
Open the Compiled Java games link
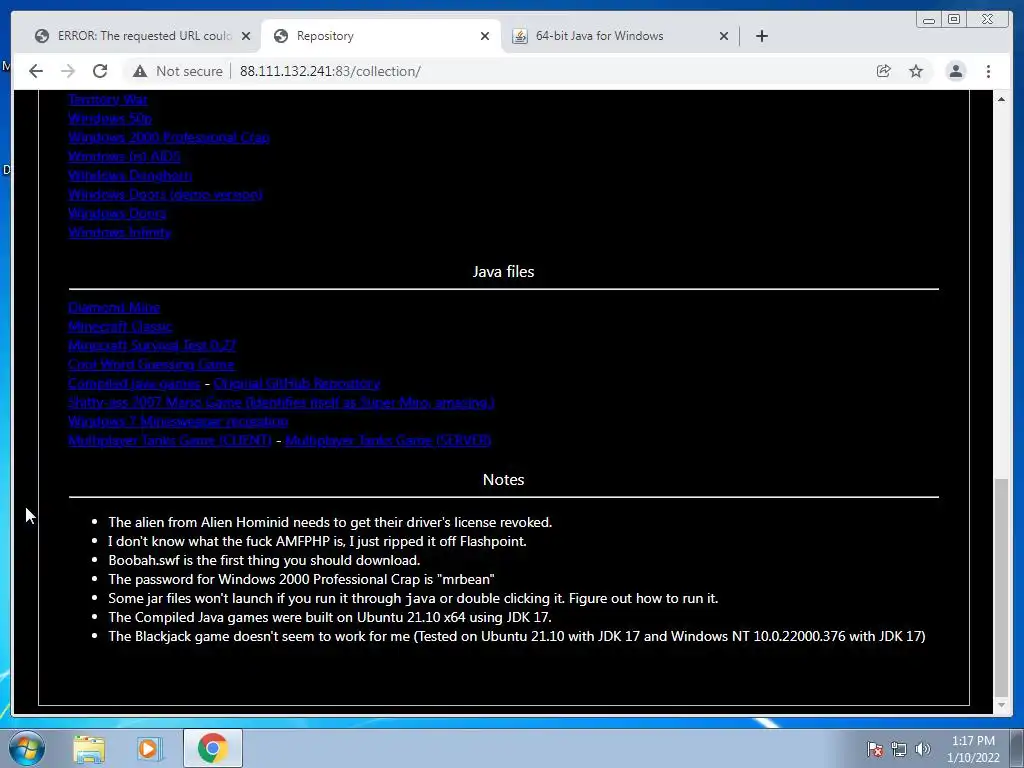tap(134, 383)
